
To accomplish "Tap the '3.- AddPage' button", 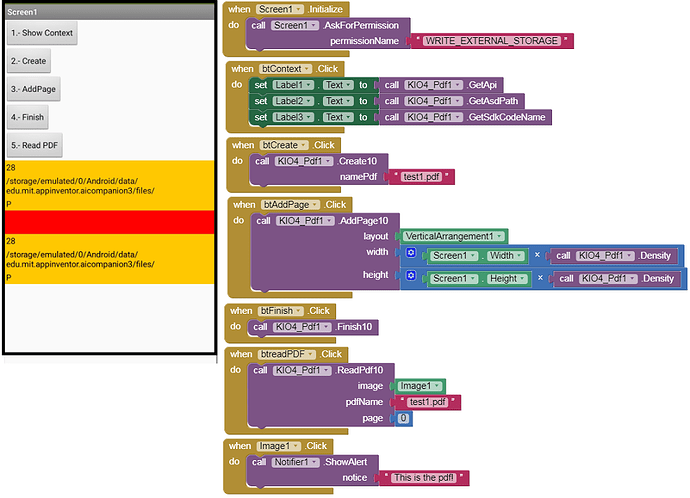I will tap(33, 89).
